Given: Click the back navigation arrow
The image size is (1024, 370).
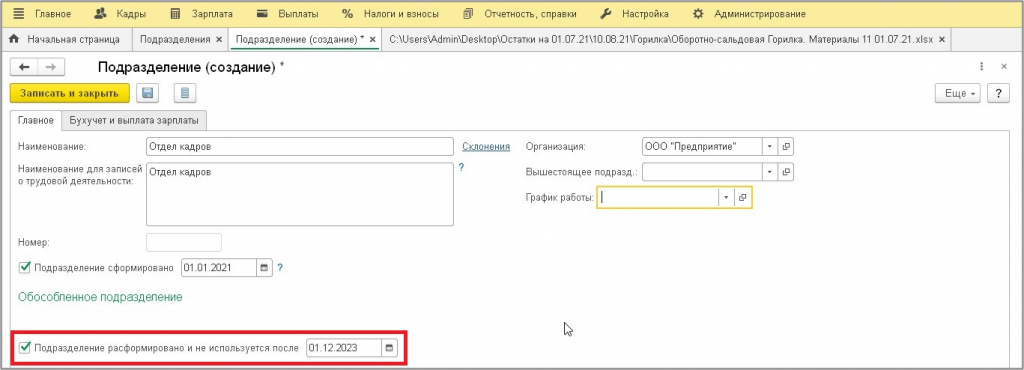Looking at the screenshot, I should click(x=24, y=67).
